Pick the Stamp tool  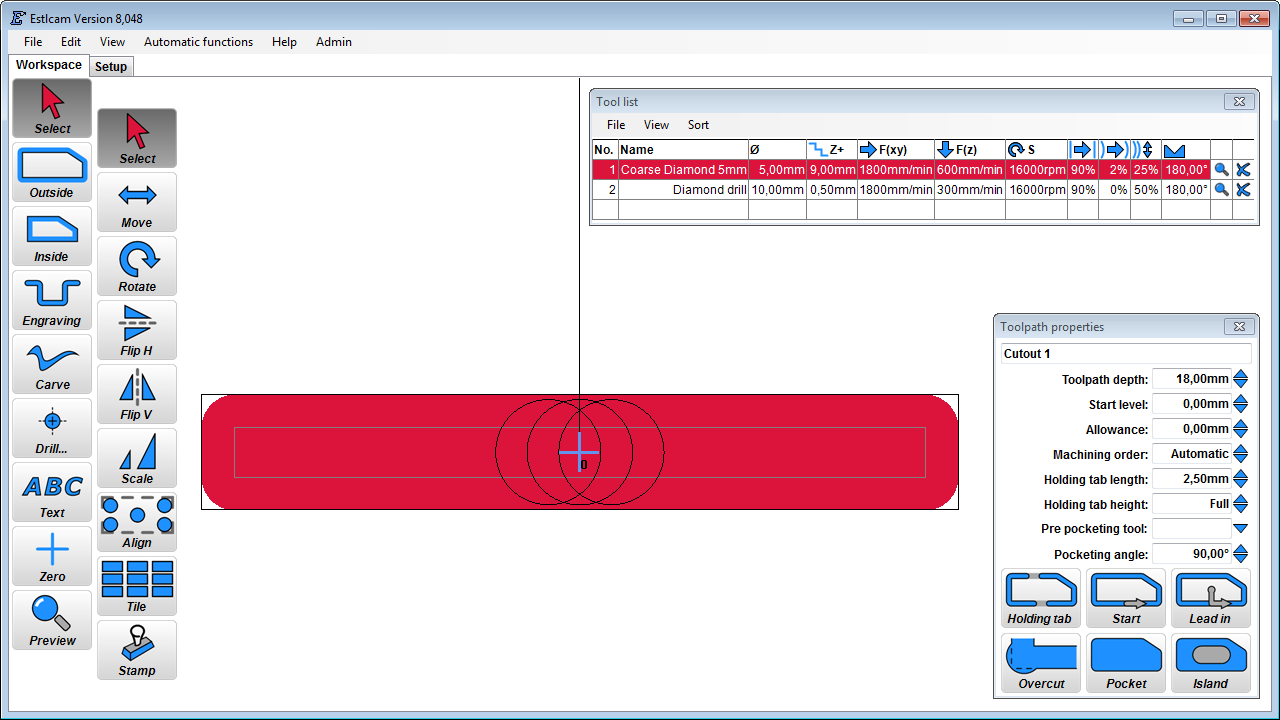tap(137, 650)
